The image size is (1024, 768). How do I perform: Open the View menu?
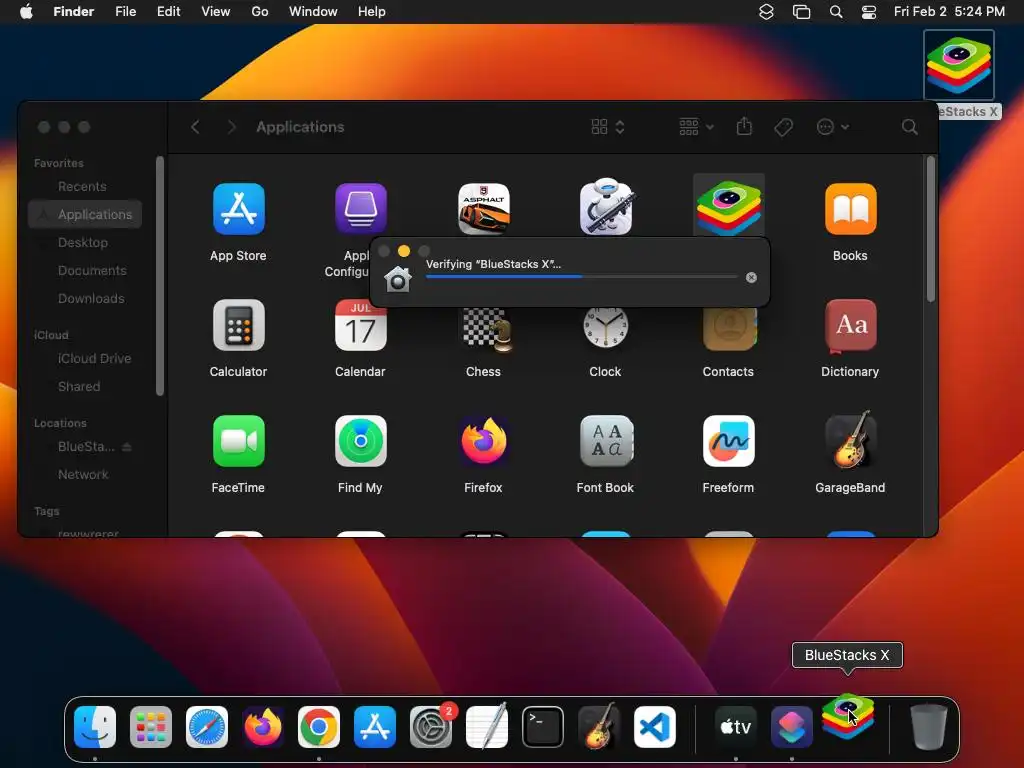[216, 12]
